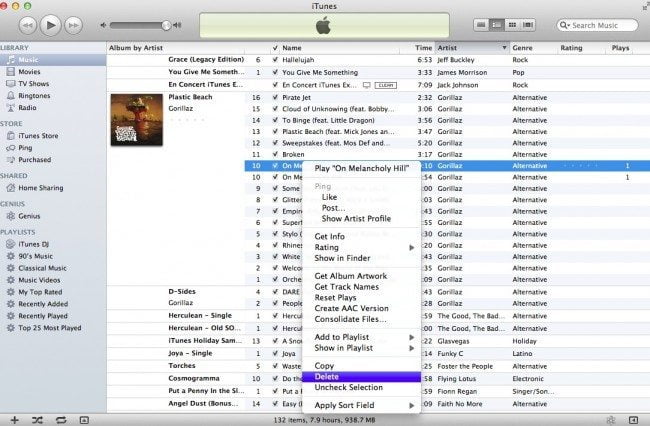Uncheck the To Binge track checkbox
The image size is (650, 426).
click(x=275, y=120)
